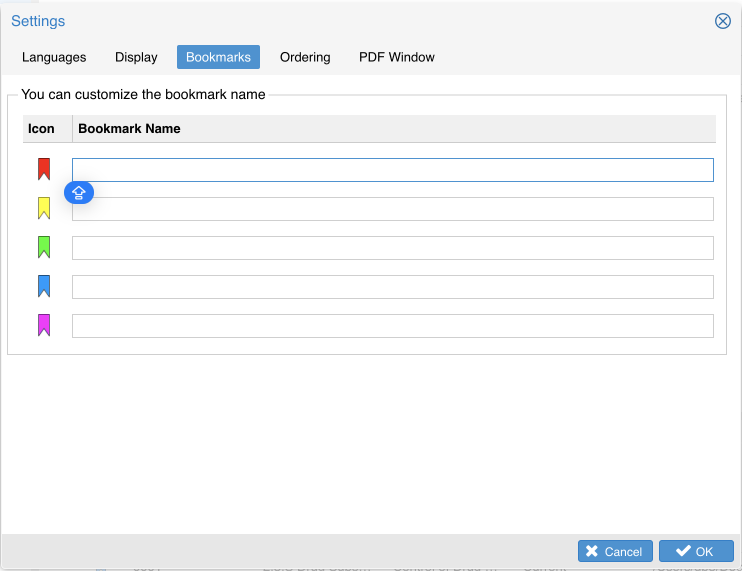
Task: Switch to the Languages tab
Action: (x=54, y=57)
